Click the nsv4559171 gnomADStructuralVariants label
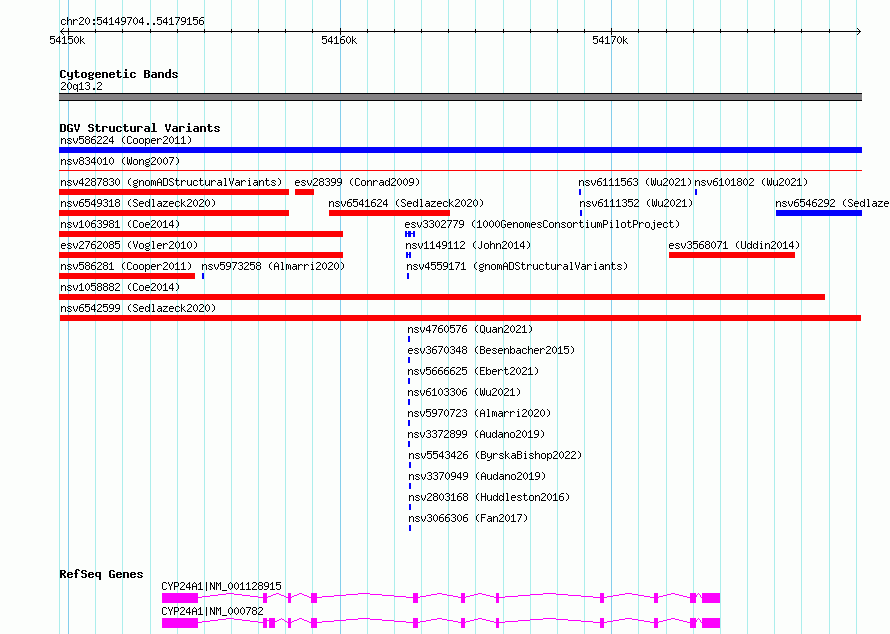890x634 pixels. point(517,266)
